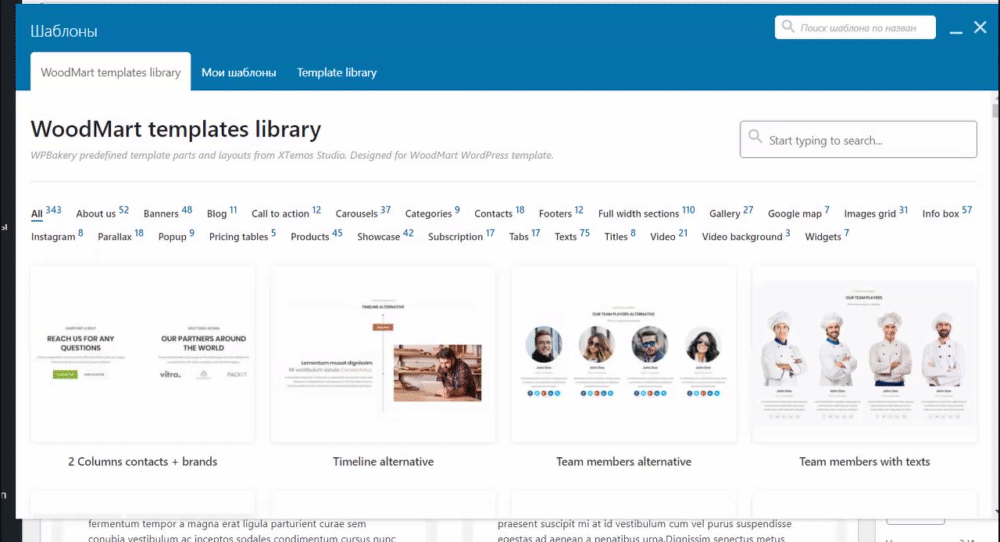1000x542 pixels.
Task: Filter templates by Video 21
Action: point(668,235)
